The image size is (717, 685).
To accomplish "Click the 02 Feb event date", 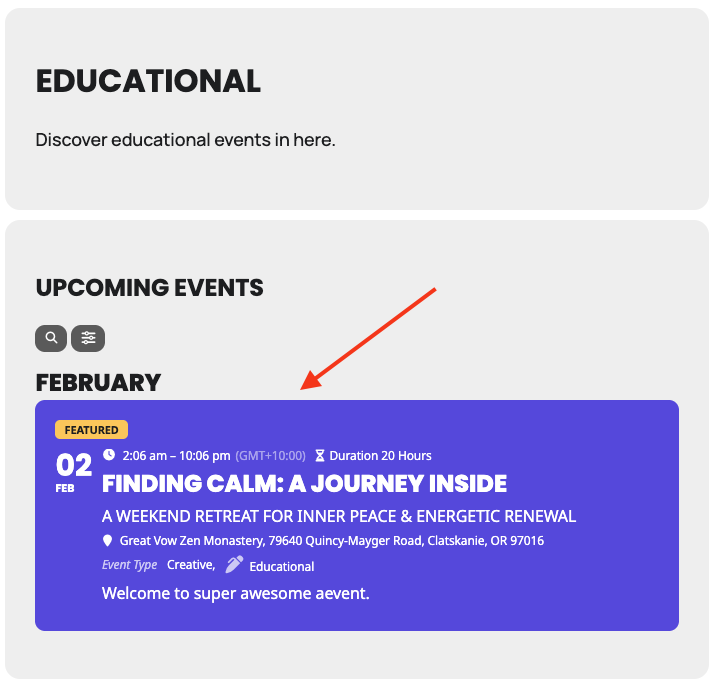I will pos(73,471).
